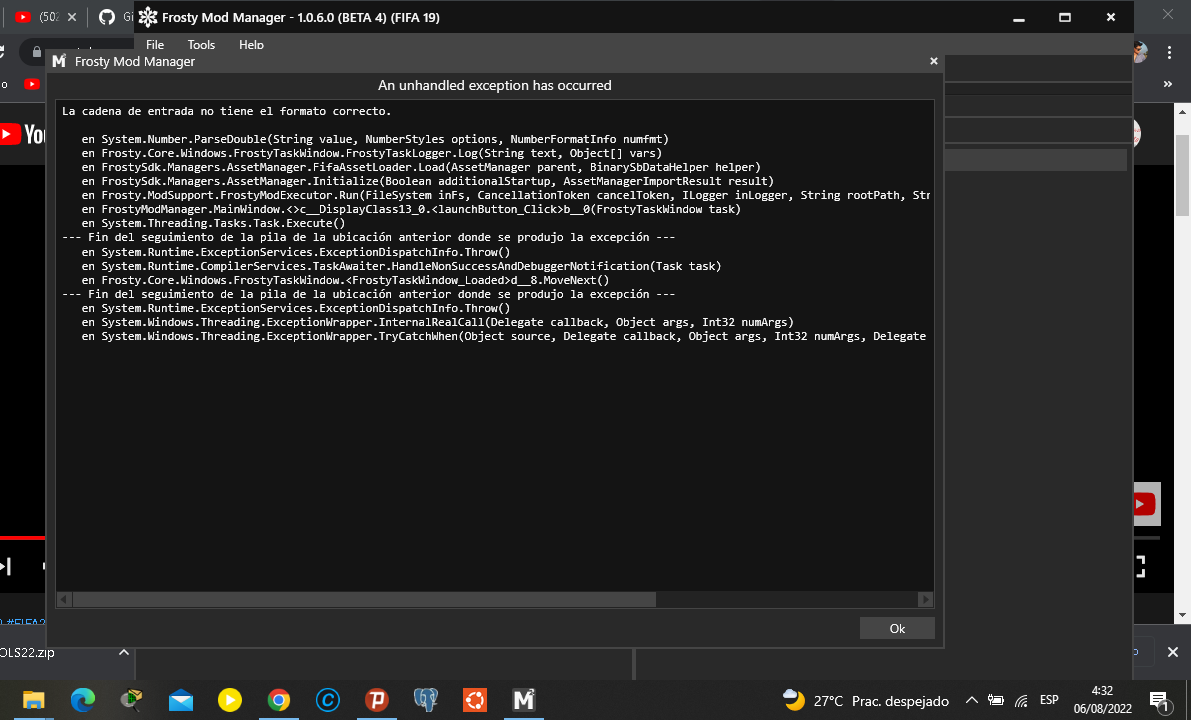Click the stack line 'AssetManager.Initialize'
Viewport: 1191px width, 720px height.
coord(428,181)
